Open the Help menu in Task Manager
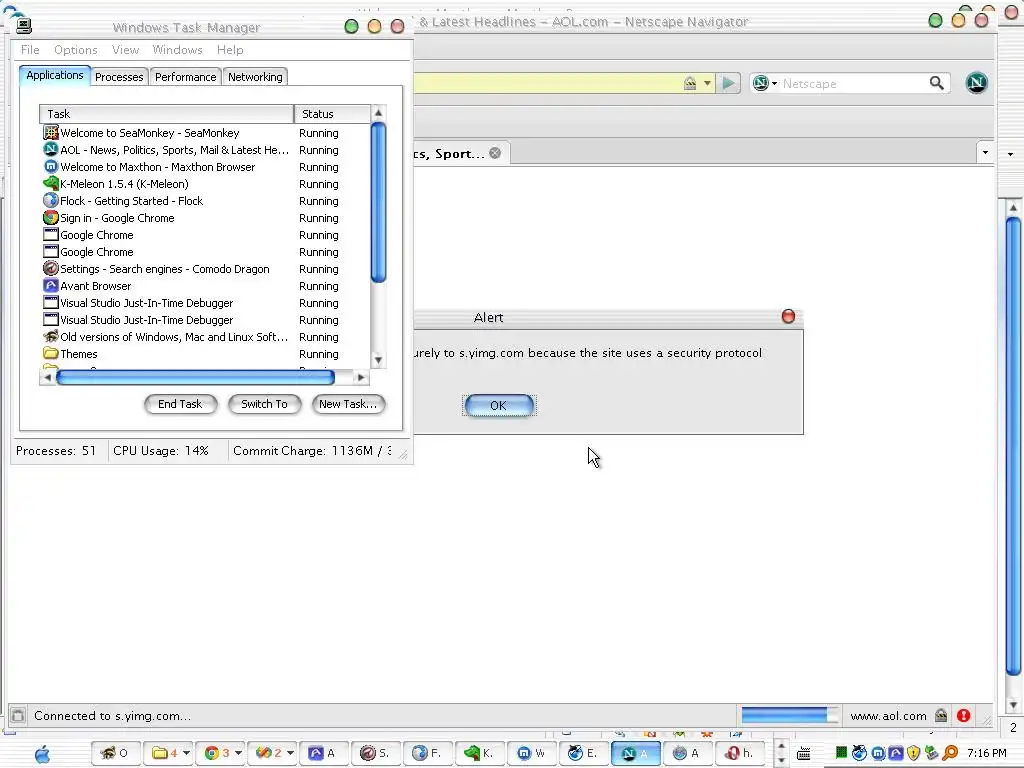 point(230,50)
